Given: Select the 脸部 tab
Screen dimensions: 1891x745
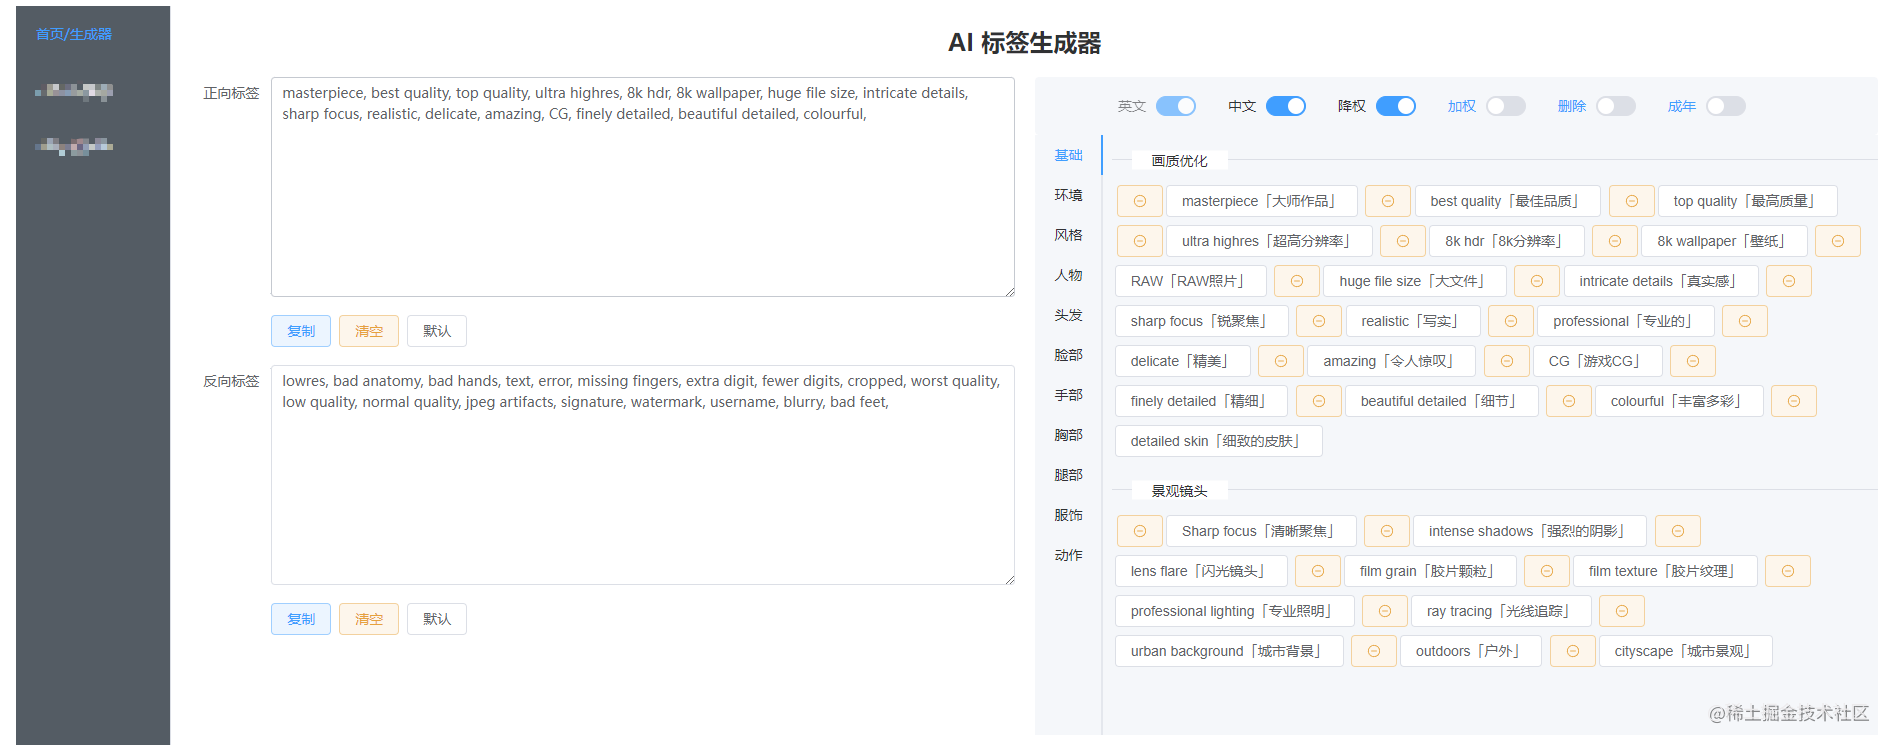Looking at the screenshot, I should coord(1068,355).
